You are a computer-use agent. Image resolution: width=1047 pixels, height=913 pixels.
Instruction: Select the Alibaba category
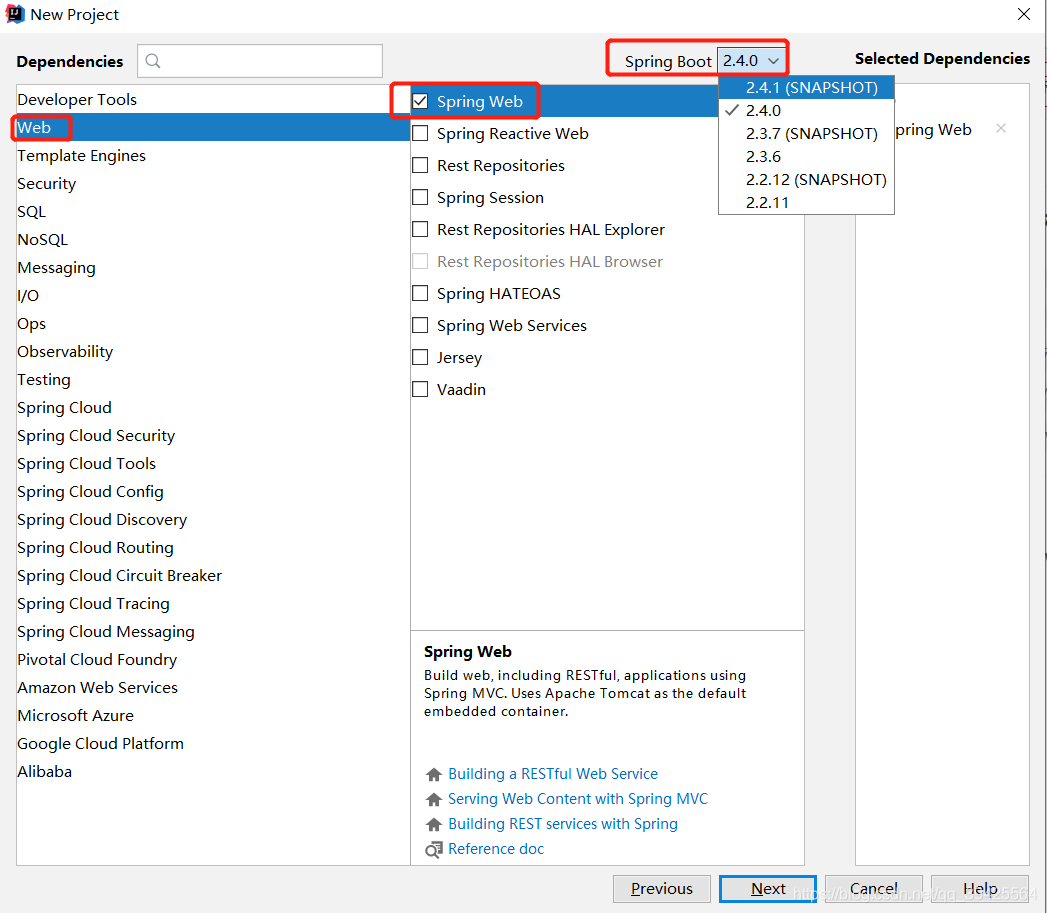click(x=213, y=772)
